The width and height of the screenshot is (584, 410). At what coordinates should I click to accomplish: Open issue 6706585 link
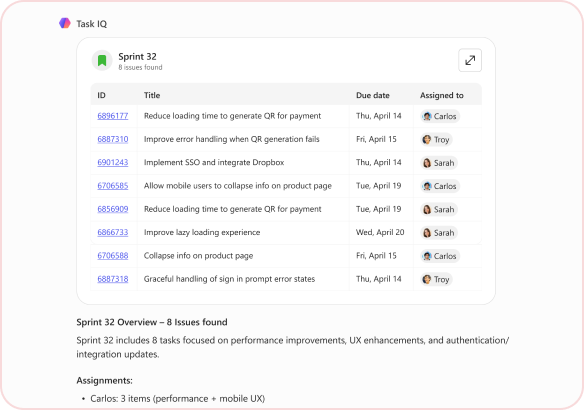[x=112, y=186]
